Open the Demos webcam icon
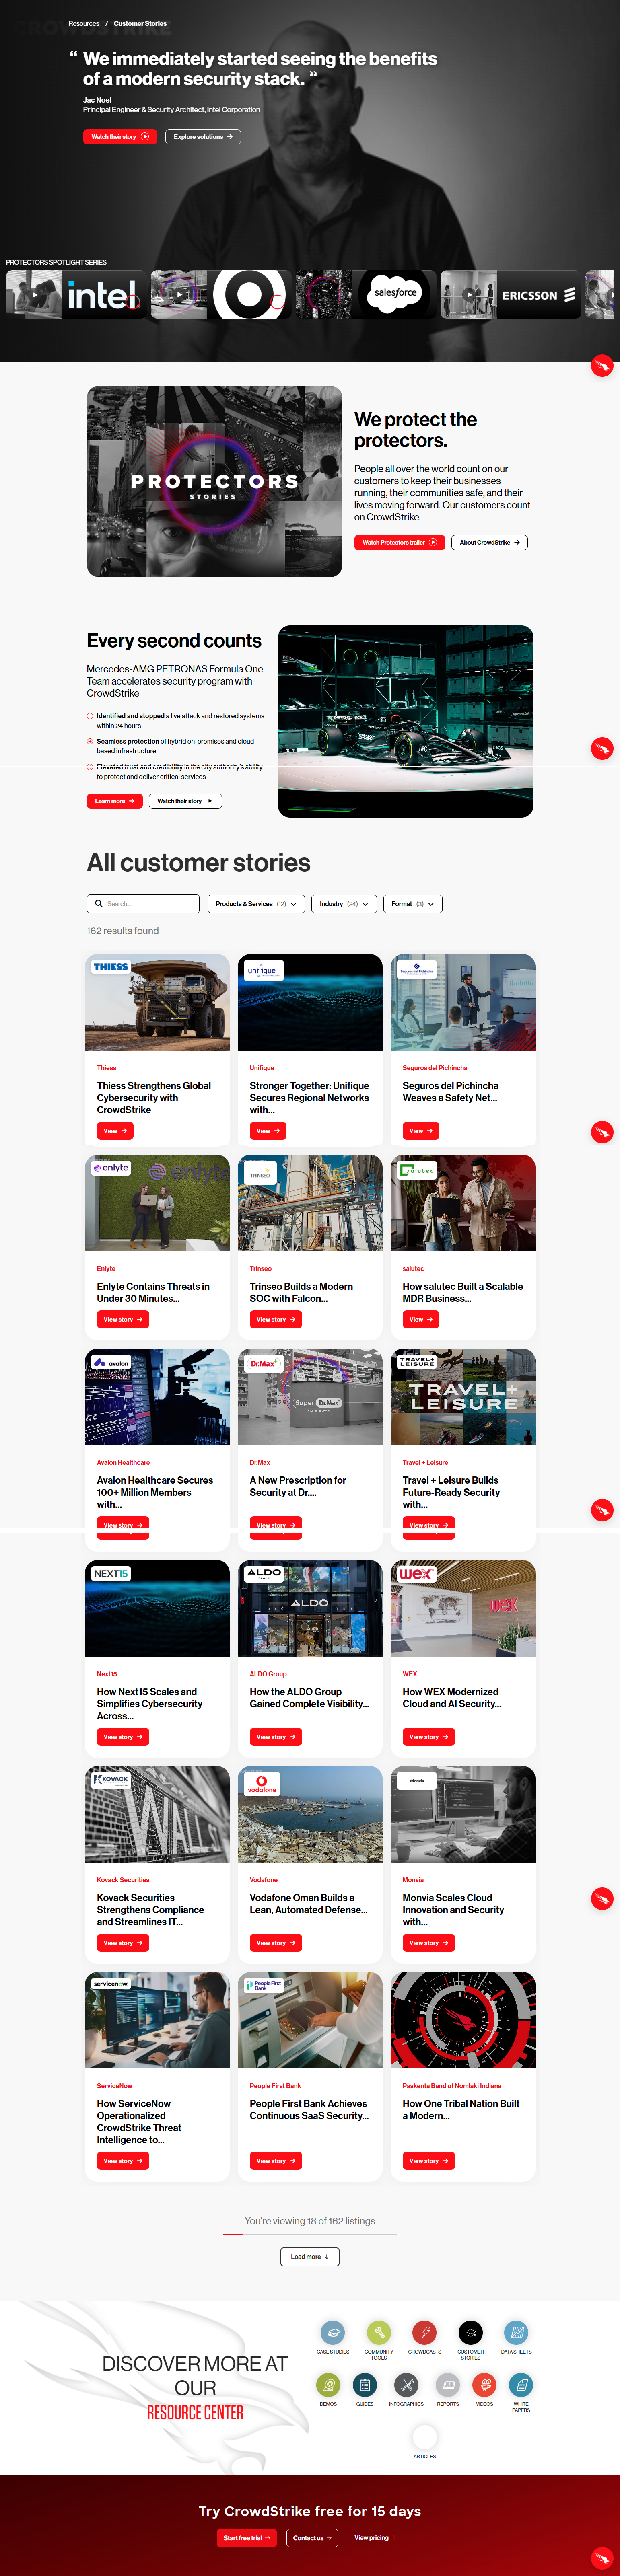The image size is (620, 2576). 328,2384
